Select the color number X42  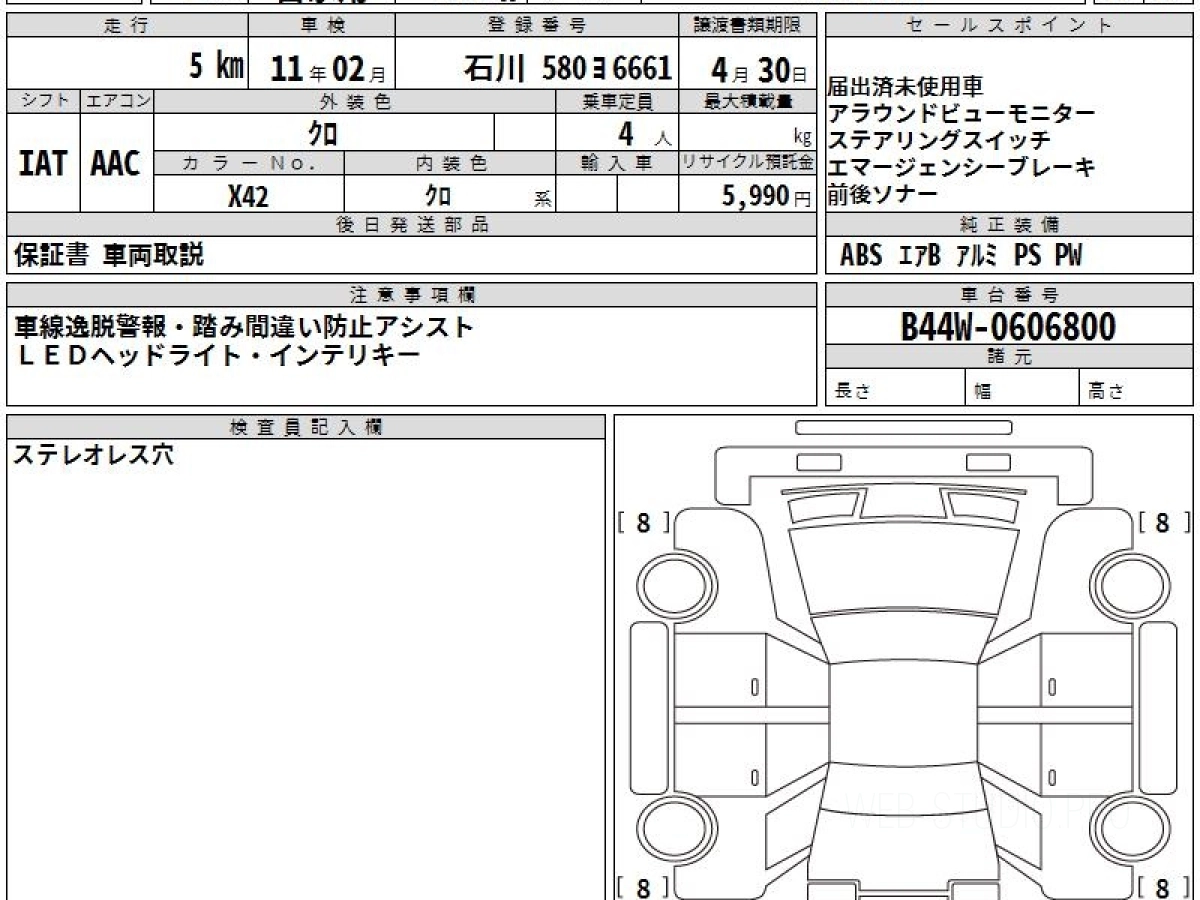point(248,196)
